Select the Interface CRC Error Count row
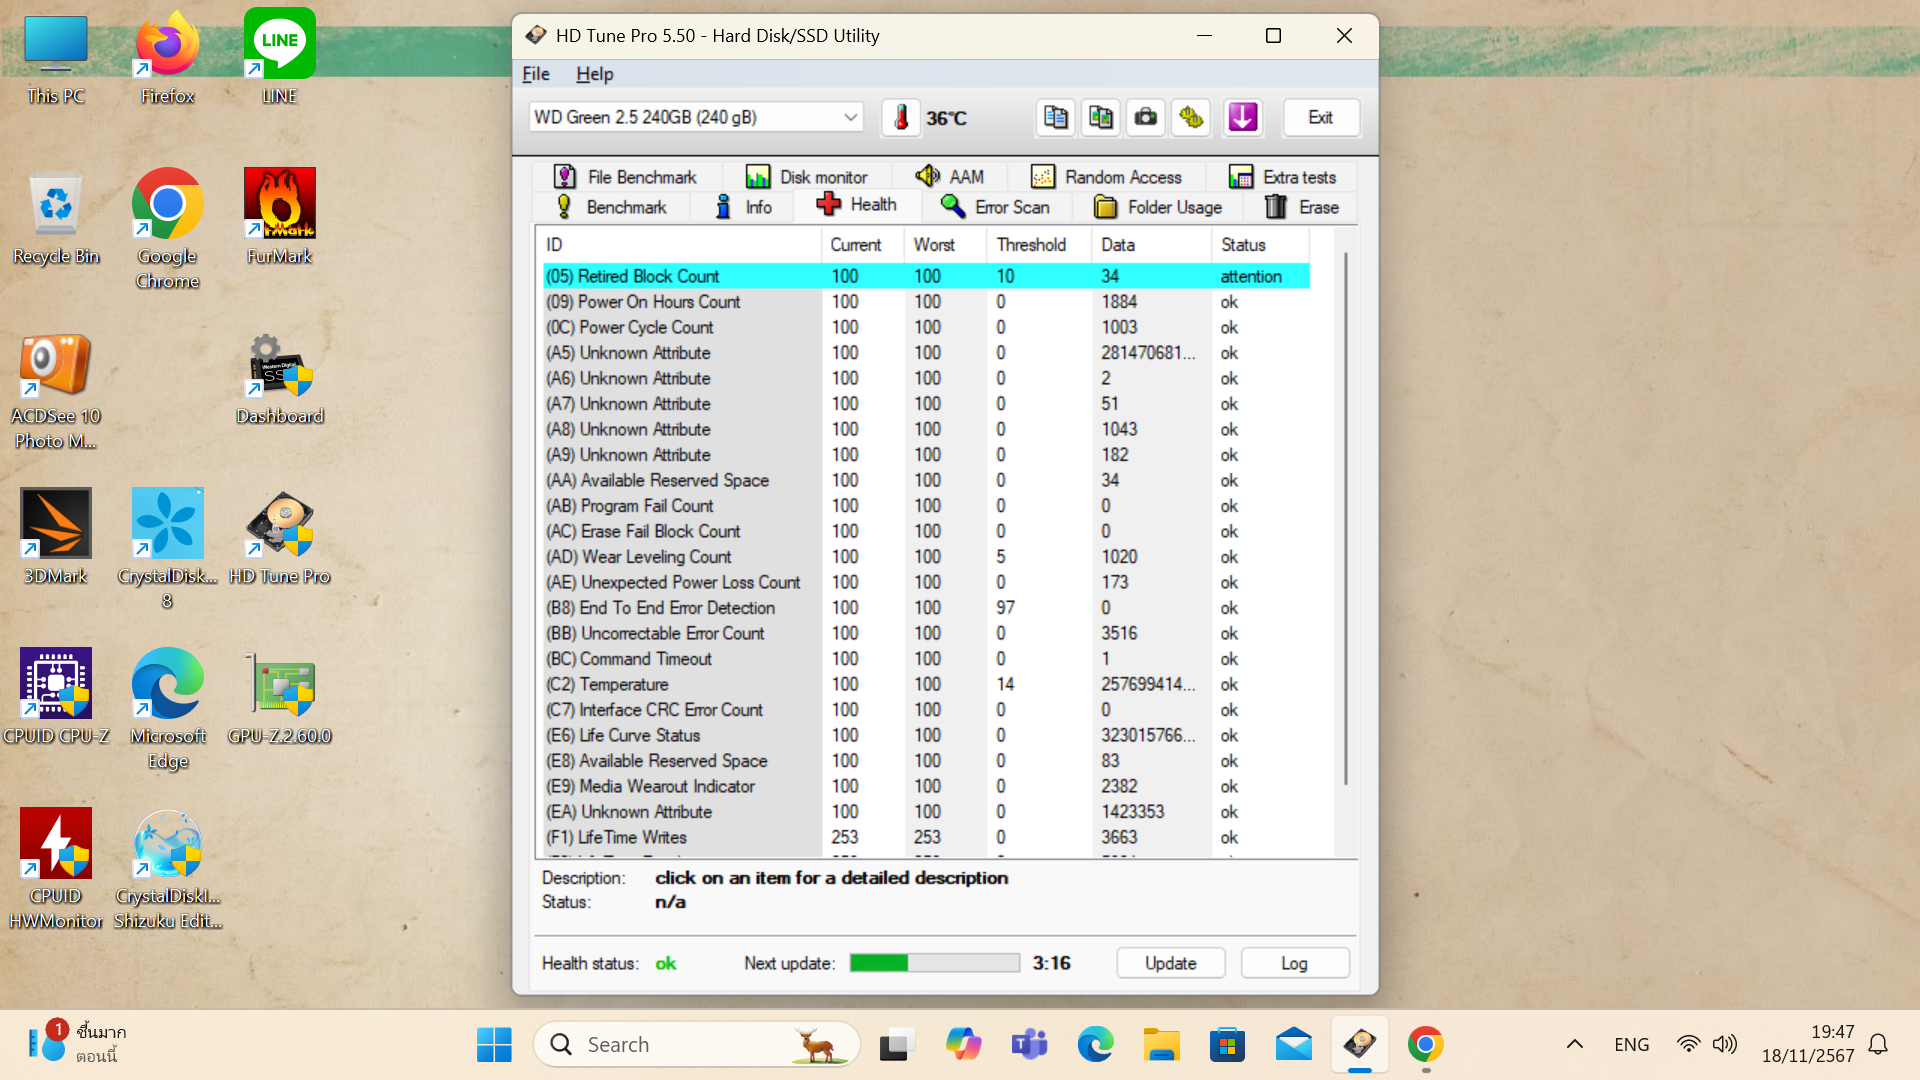Screen dimensions: 1920x1080 (x=926, y=710)
